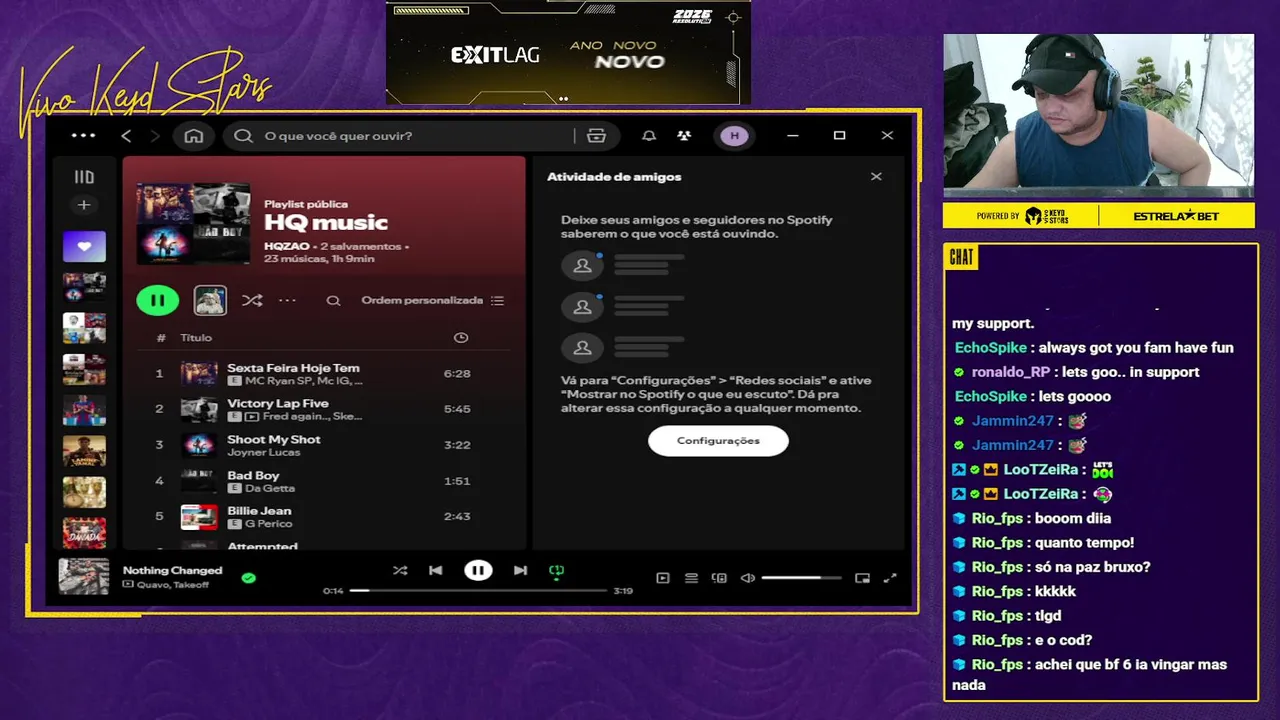Open sidebar playlist with 'DANADA' cover
This screenshot has width=1280, height=720.
pyautogui.click(x=84, y=532)
